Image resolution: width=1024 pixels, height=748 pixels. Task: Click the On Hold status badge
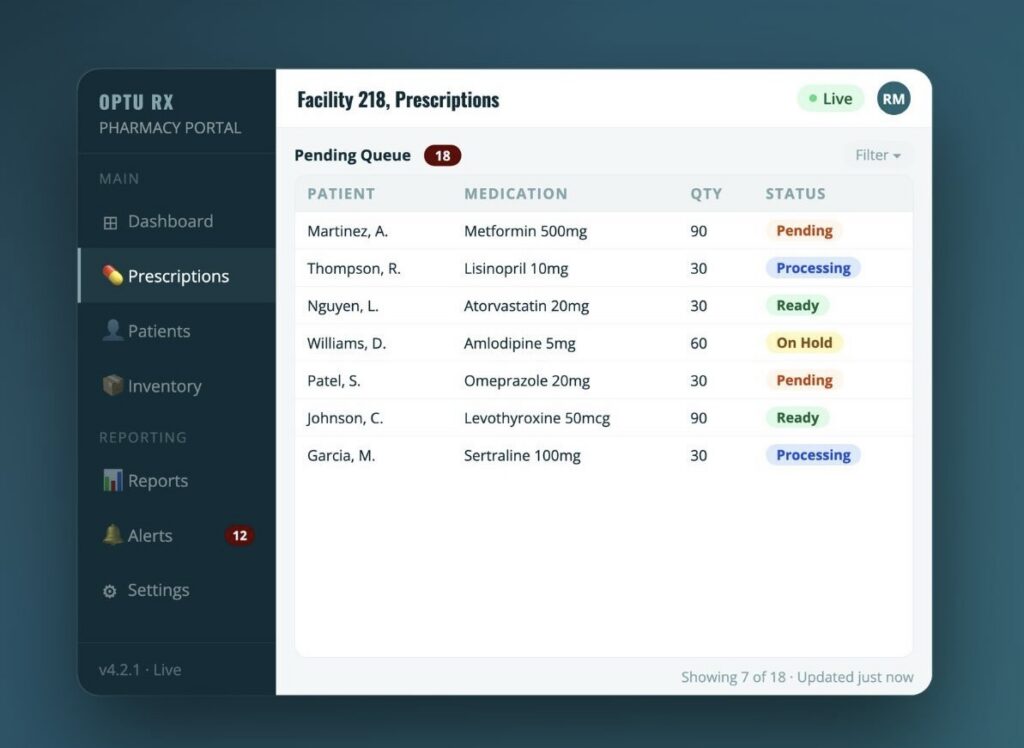804,343
